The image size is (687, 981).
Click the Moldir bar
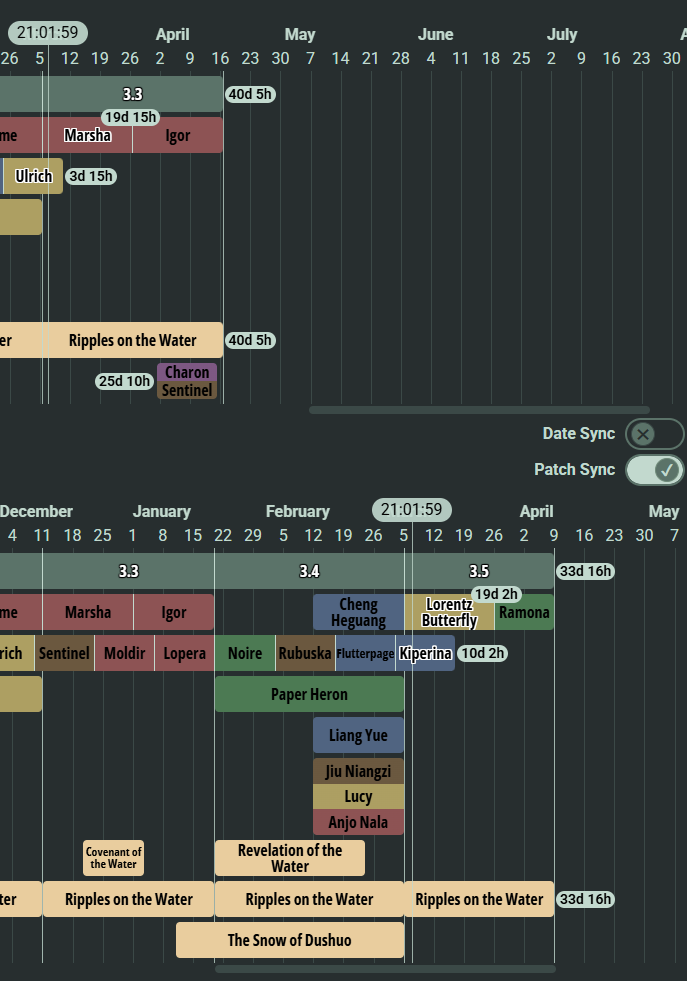click(125, 653)
